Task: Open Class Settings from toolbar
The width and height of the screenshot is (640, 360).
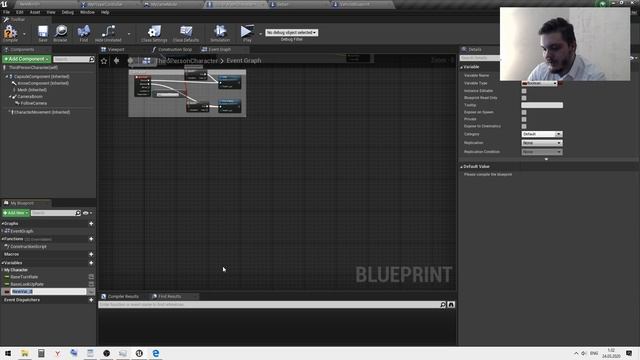Action: [x=154, y=33]
